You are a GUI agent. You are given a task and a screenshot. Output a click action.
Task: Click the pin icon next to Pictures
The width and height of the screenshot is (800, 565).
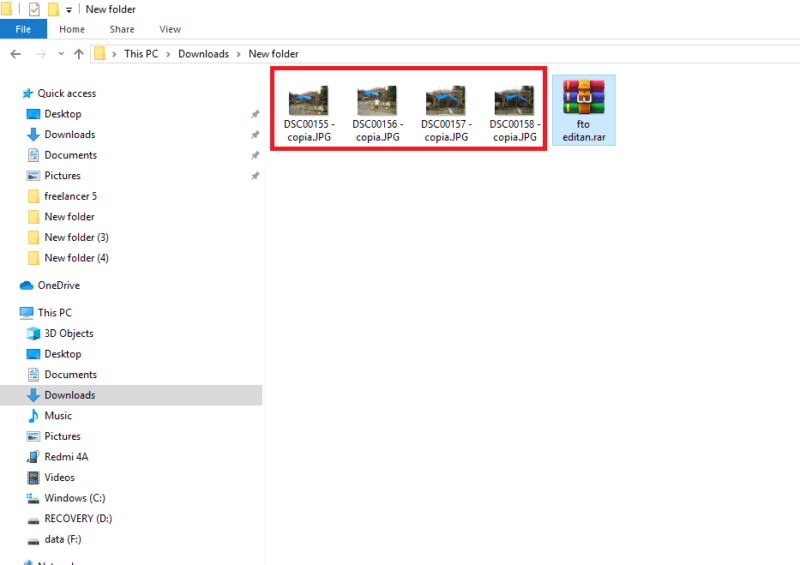255,176
